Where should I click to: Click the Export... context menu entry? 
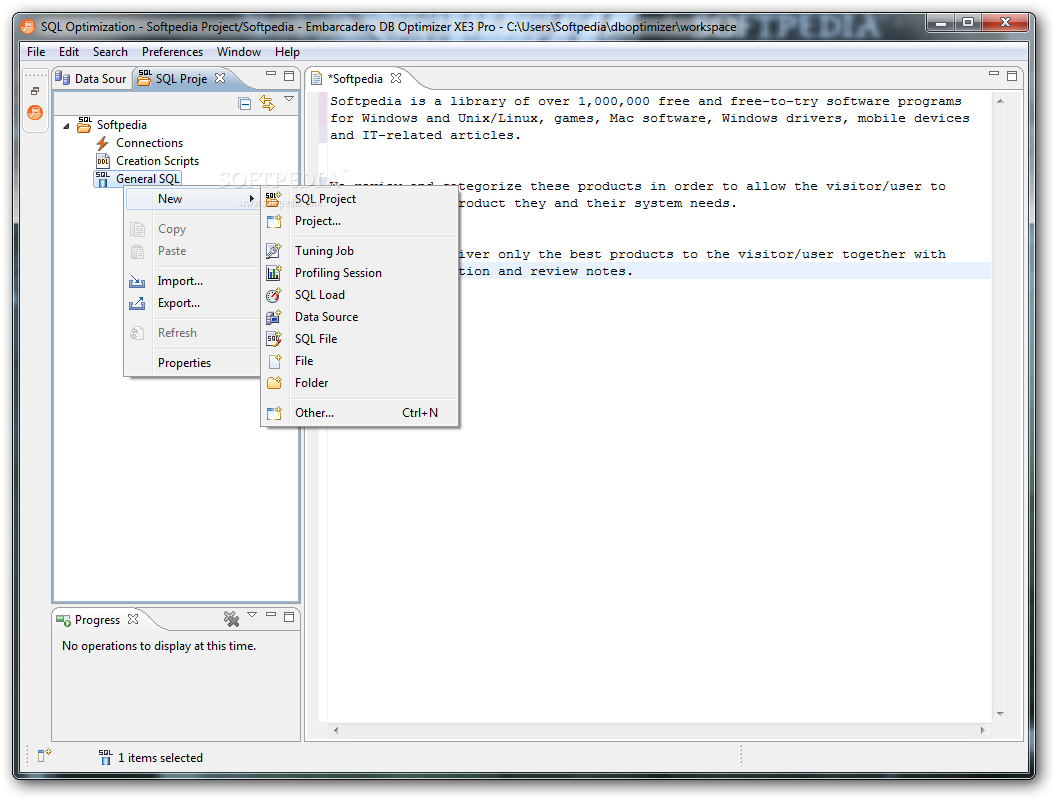[193, 303]
